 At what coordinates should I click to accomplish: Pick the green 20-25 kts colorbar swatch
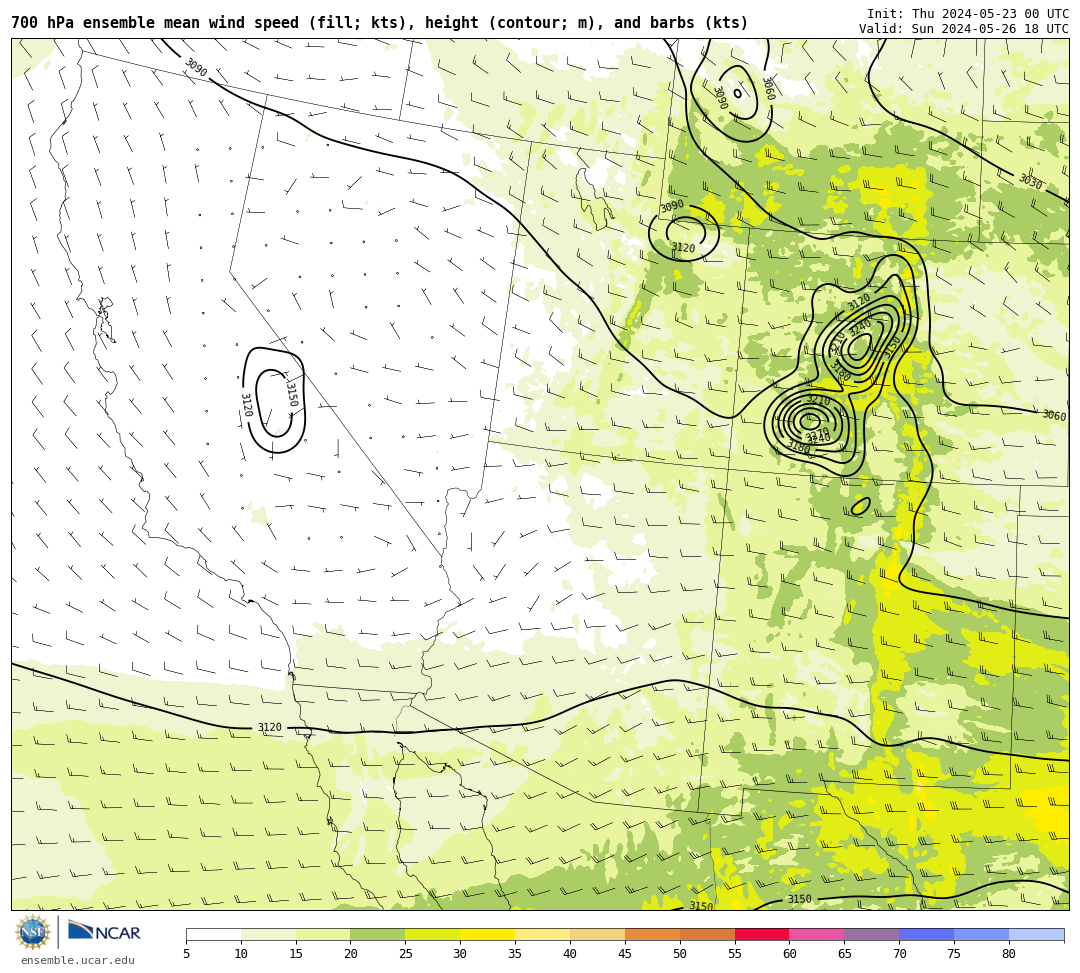point(378,934)
